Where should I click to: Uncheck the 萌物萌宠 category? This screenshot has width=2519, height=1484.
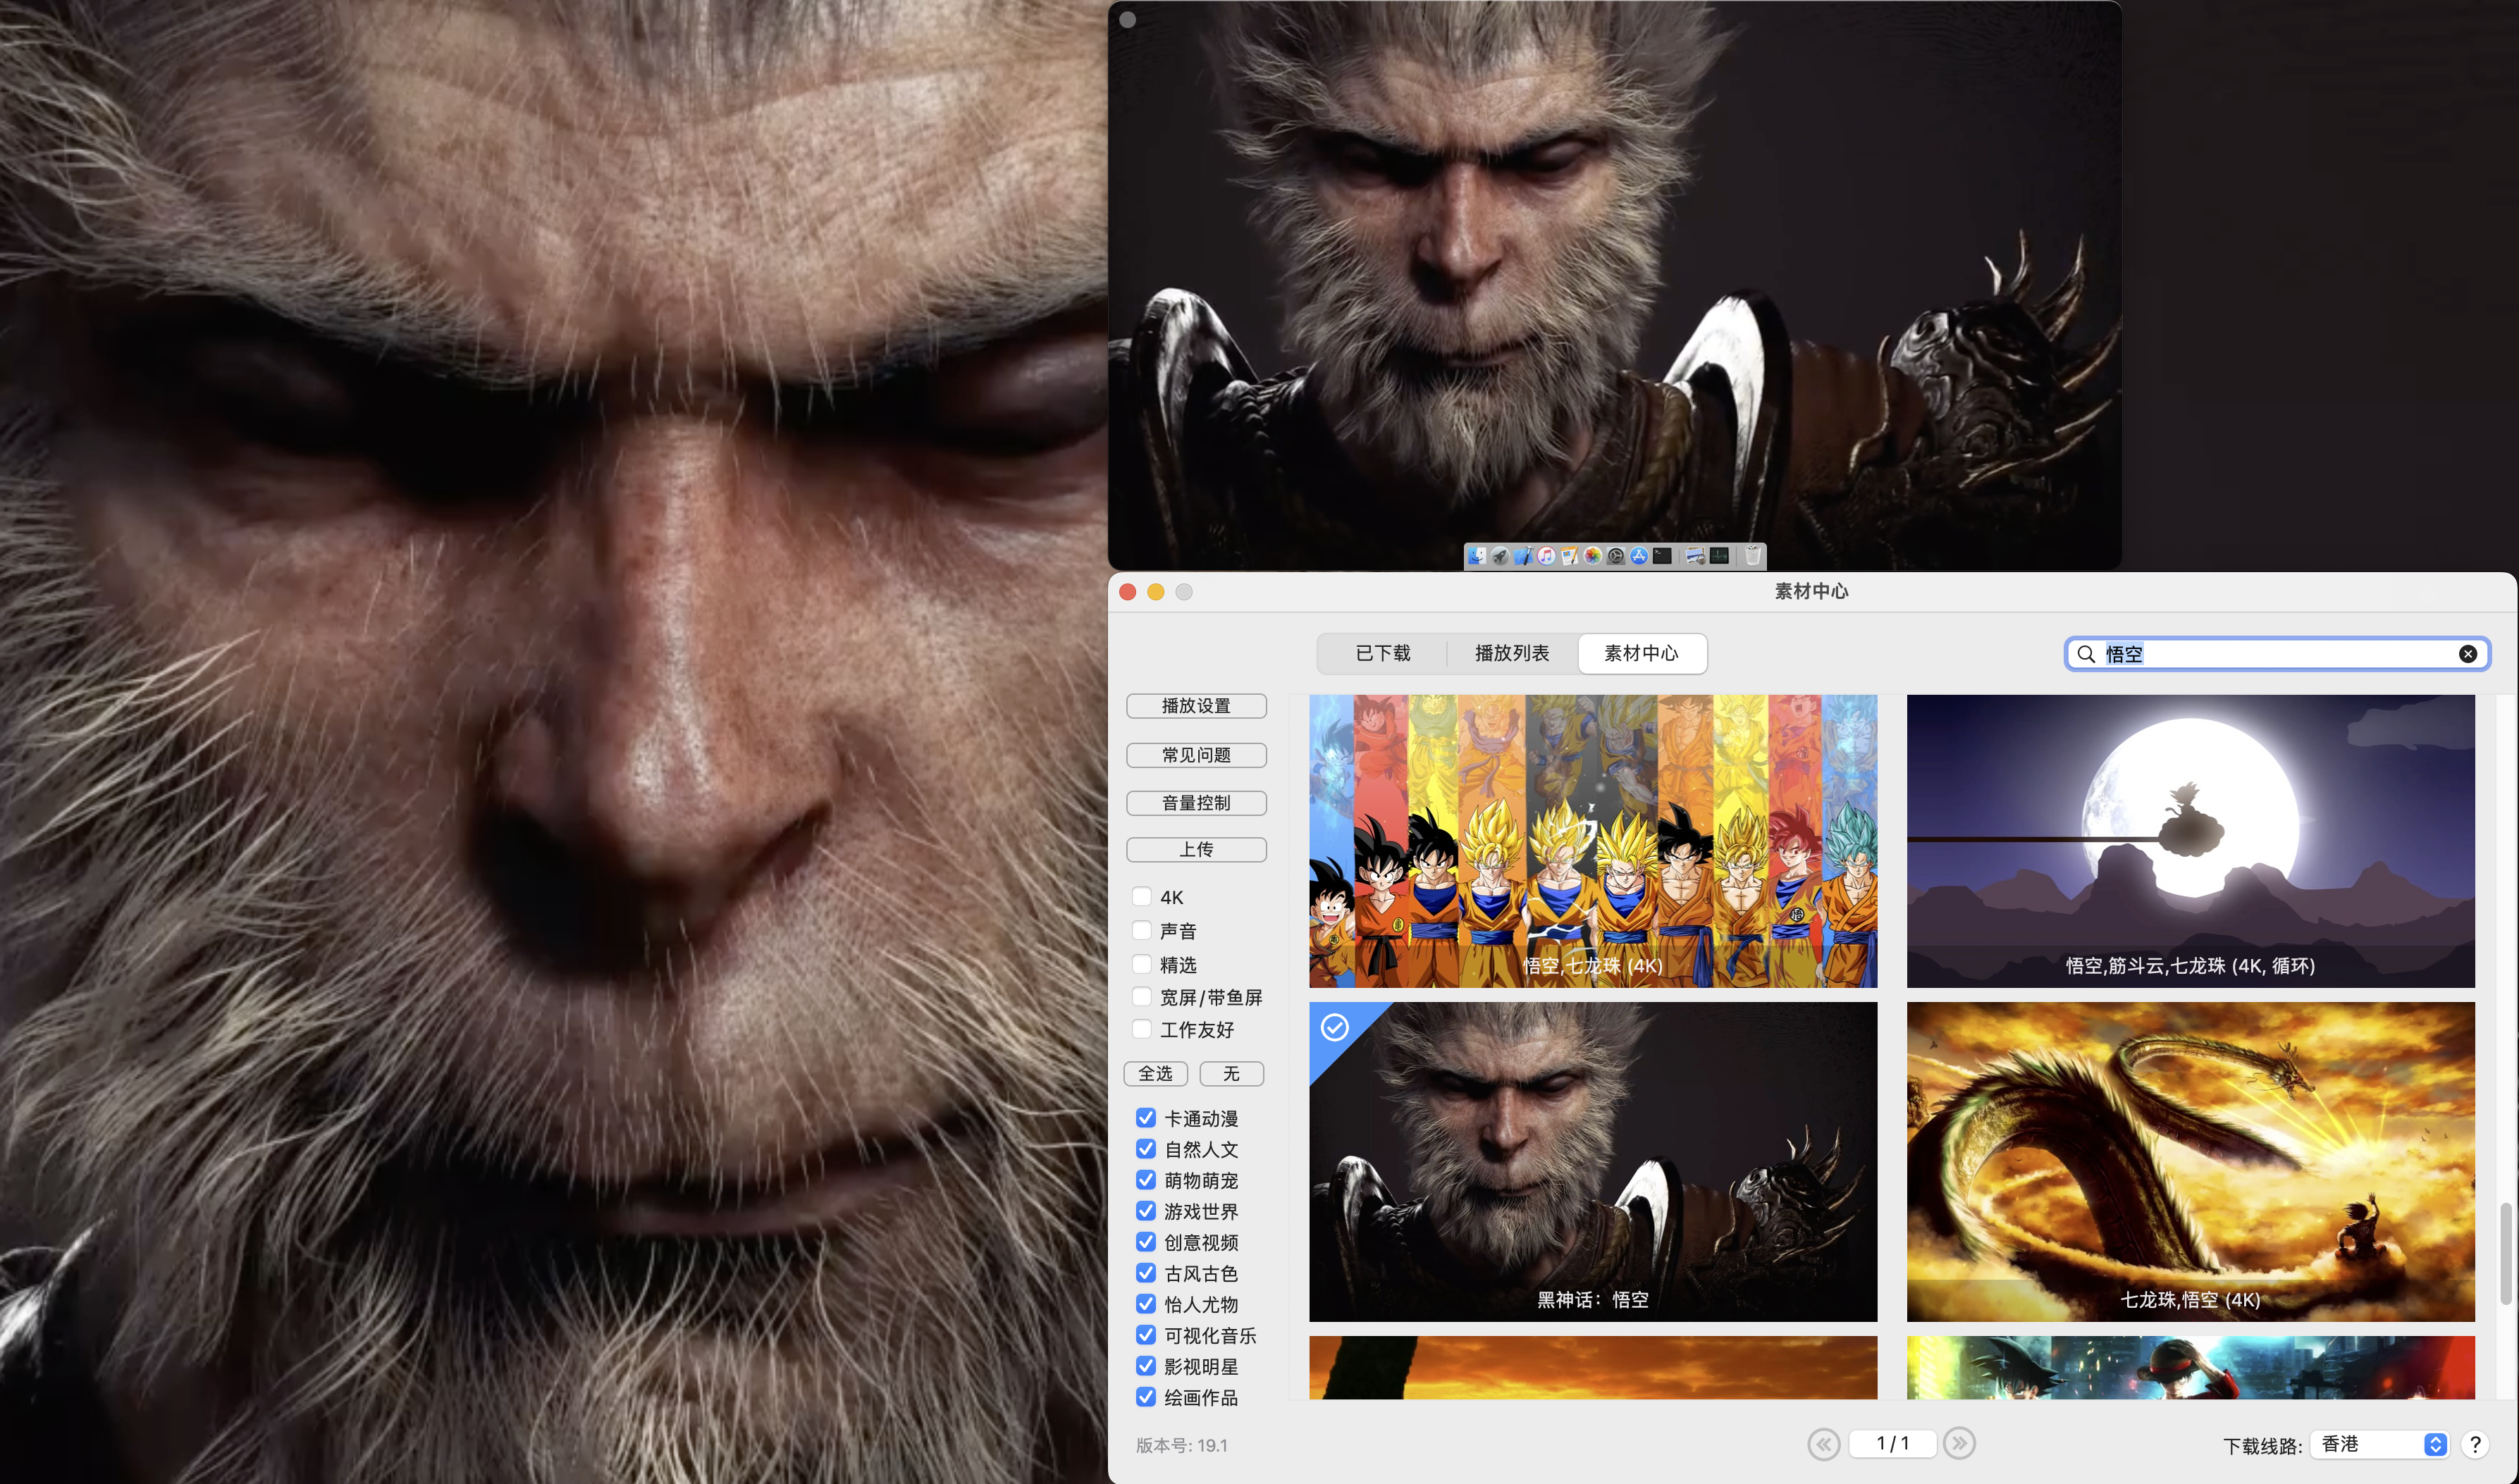(1146, 1180)
